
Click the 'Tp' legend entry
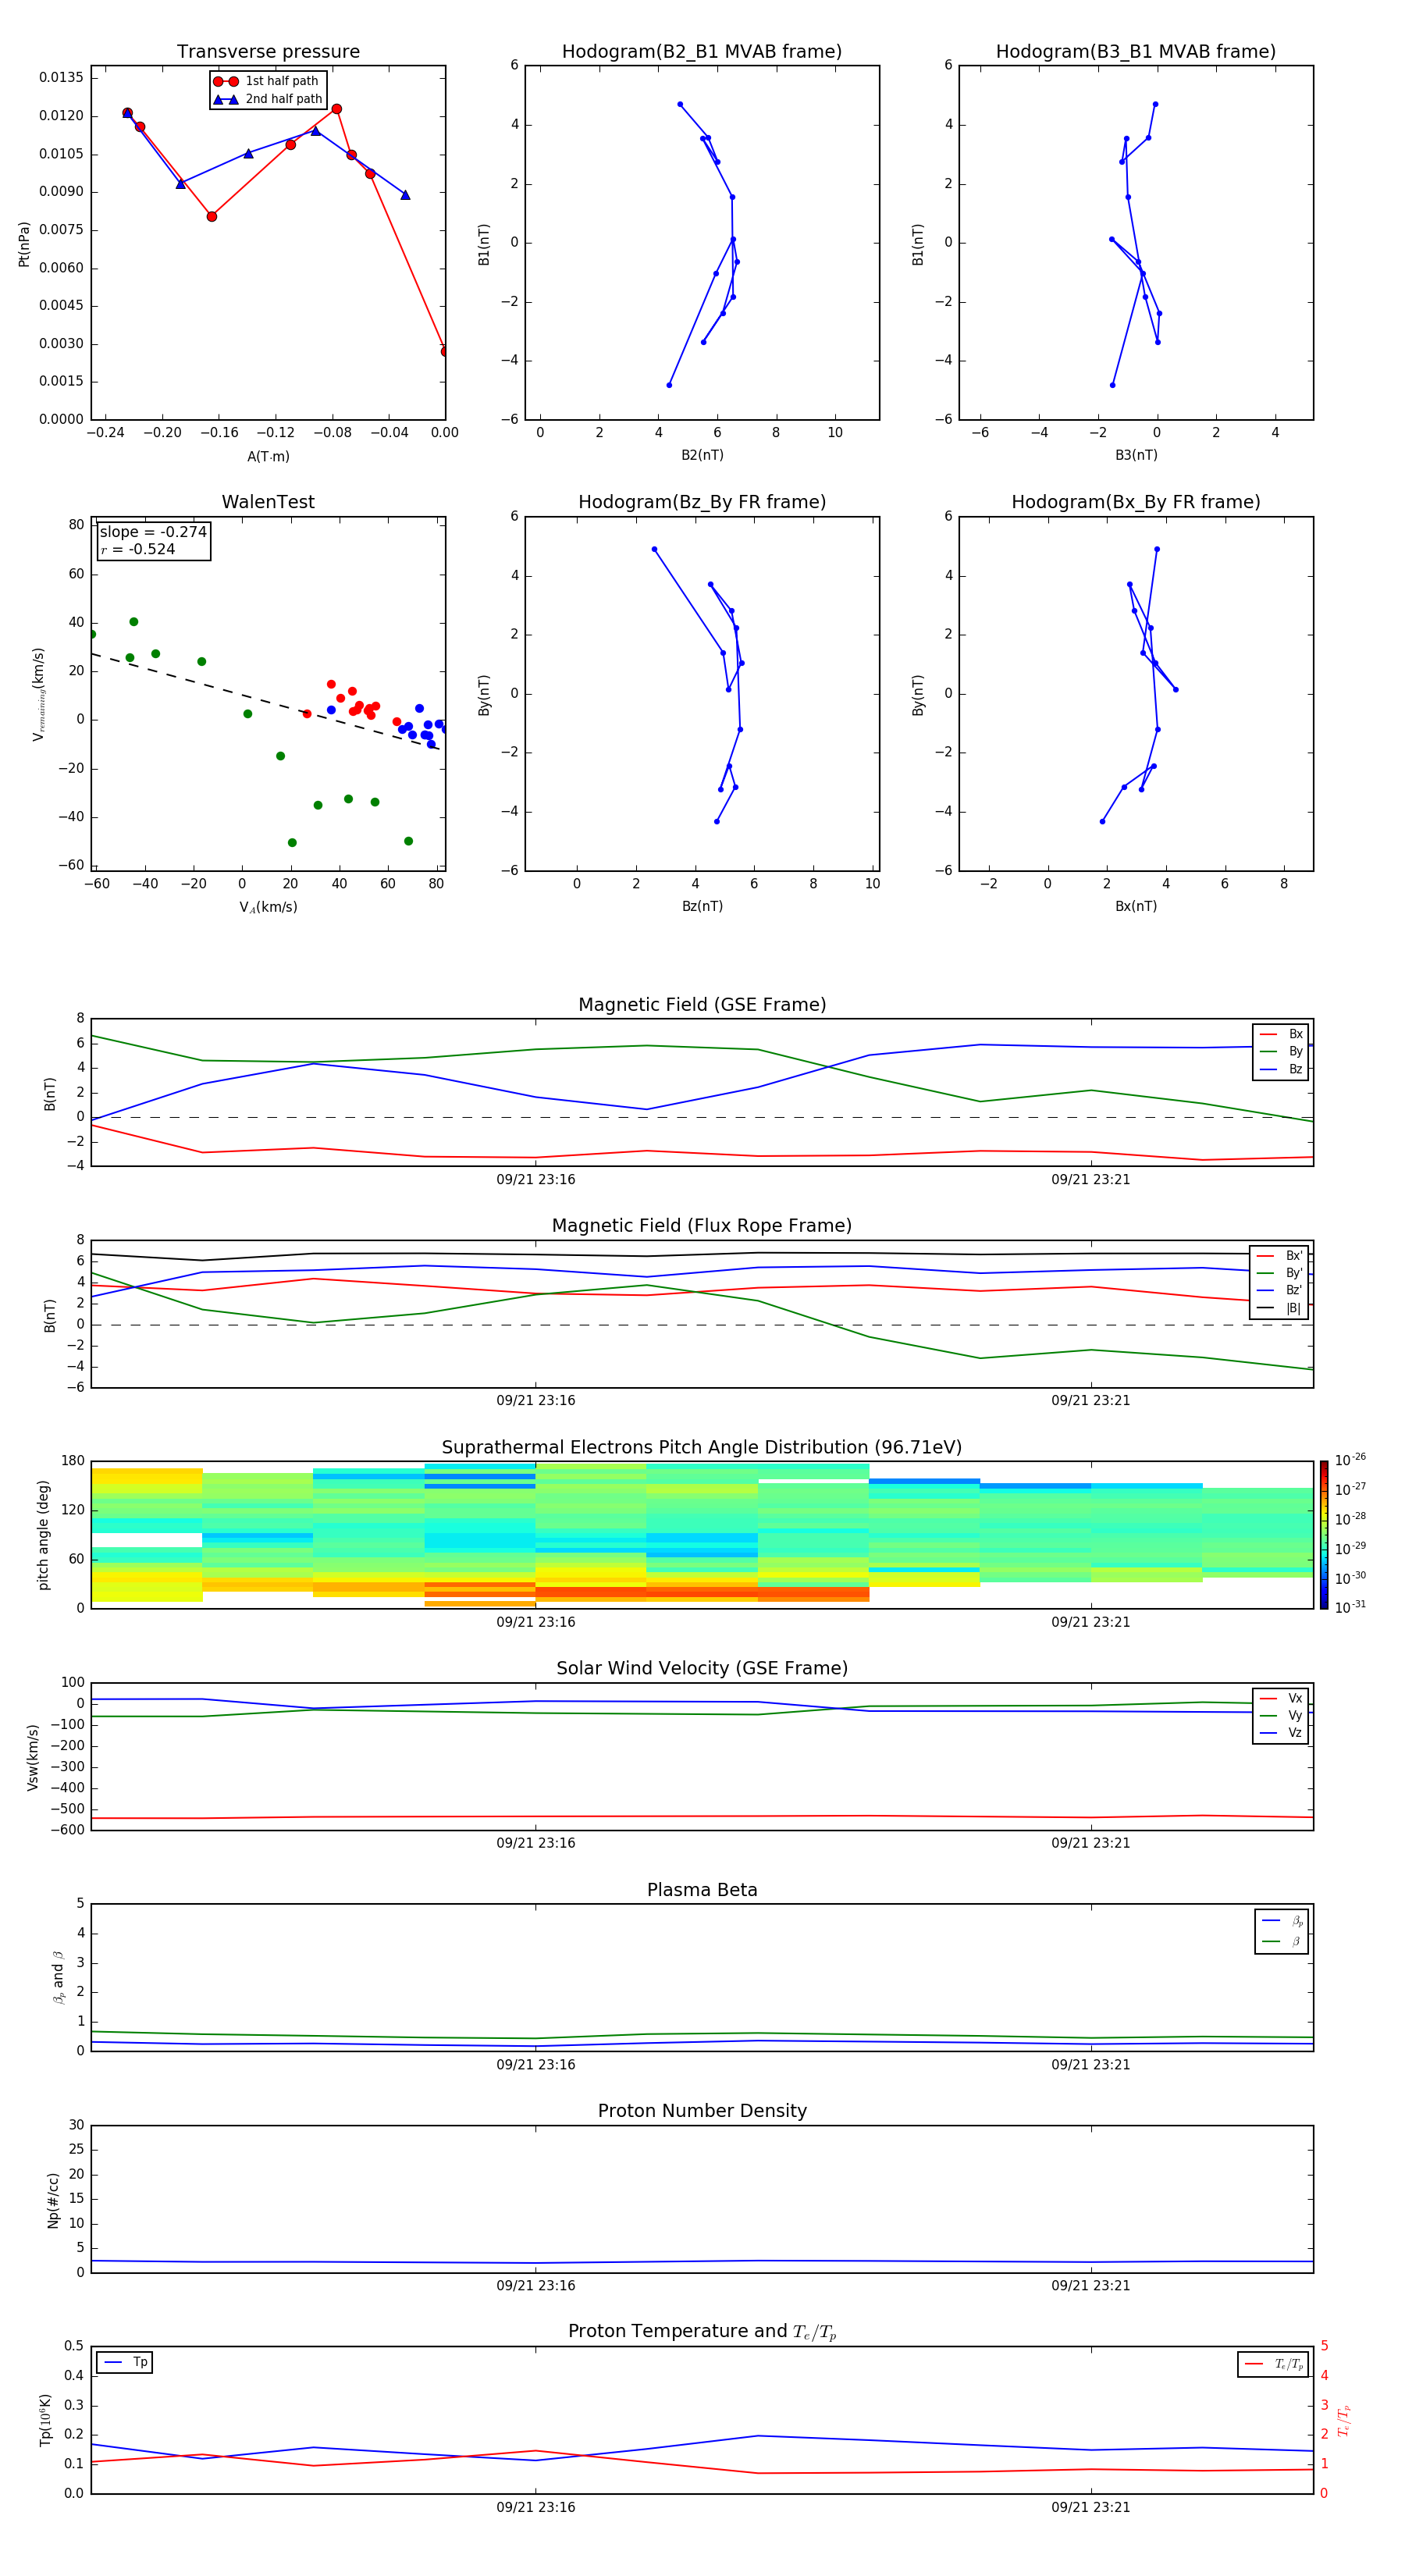pos(124,2362)
